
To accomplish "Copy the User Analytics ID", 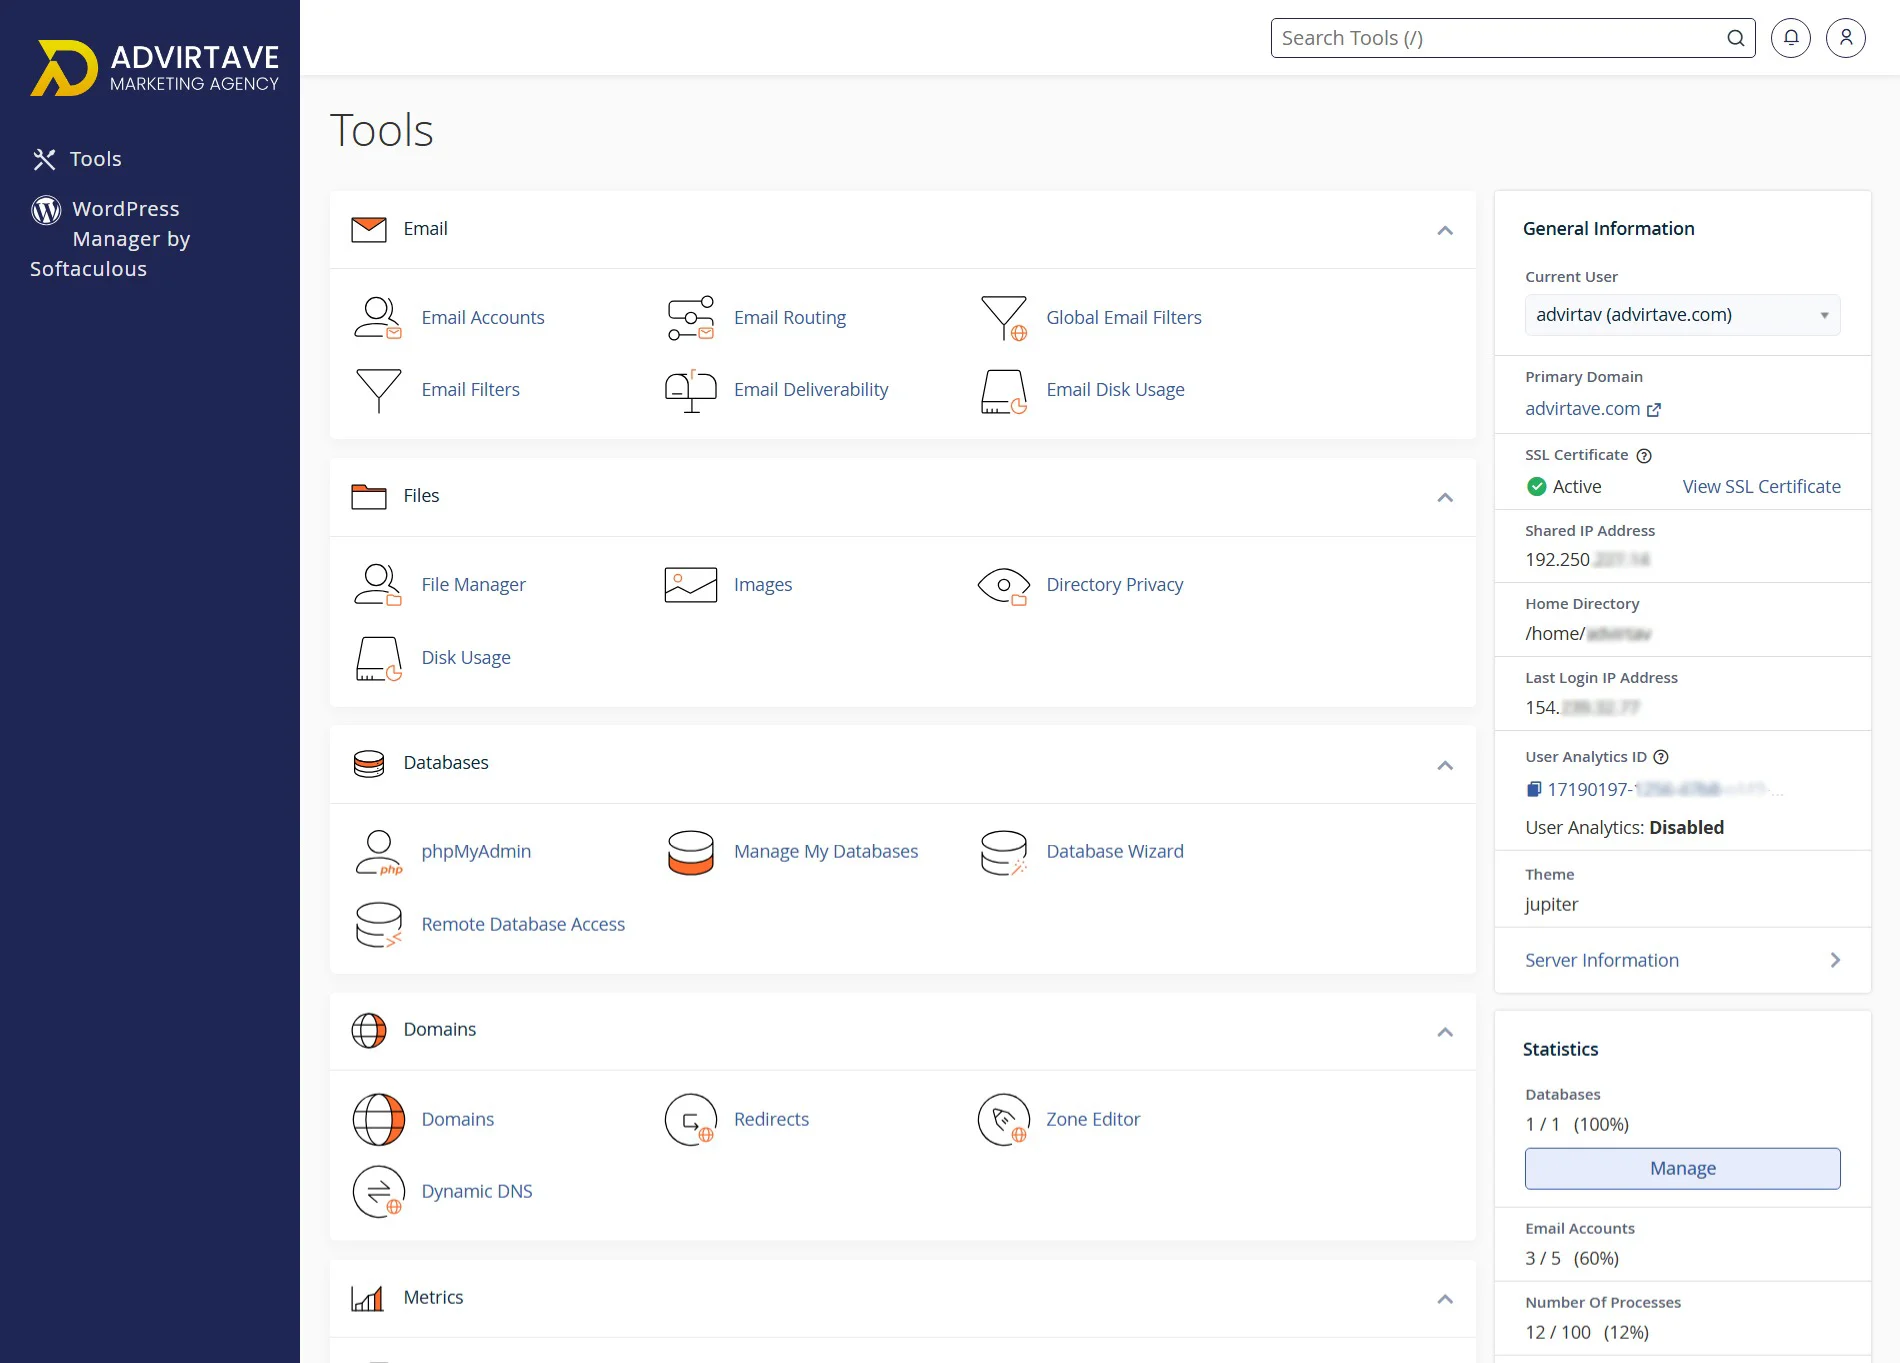I will 1534,790.
